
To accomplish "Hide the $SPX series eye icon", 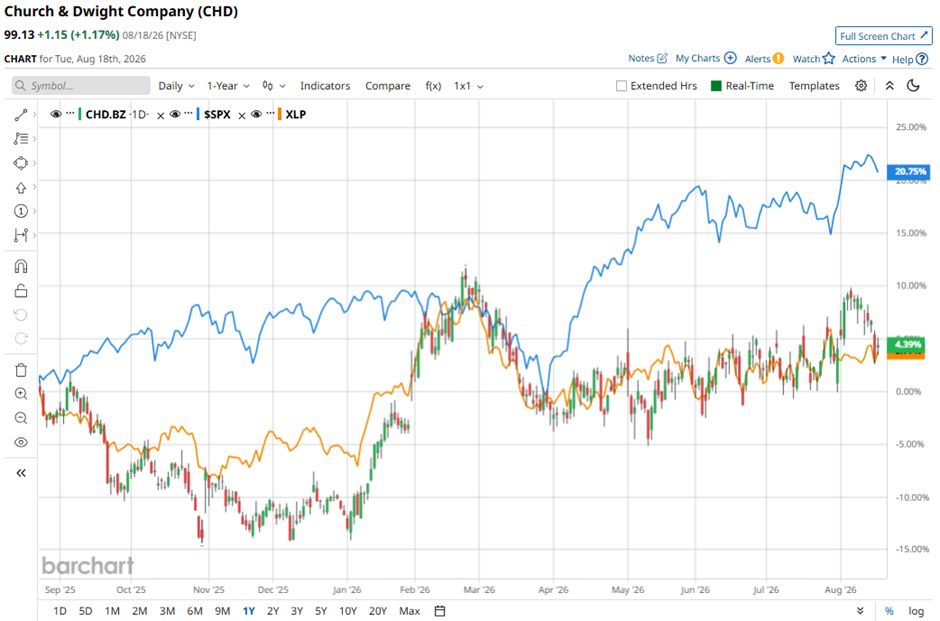I will [x=175, y=114].
